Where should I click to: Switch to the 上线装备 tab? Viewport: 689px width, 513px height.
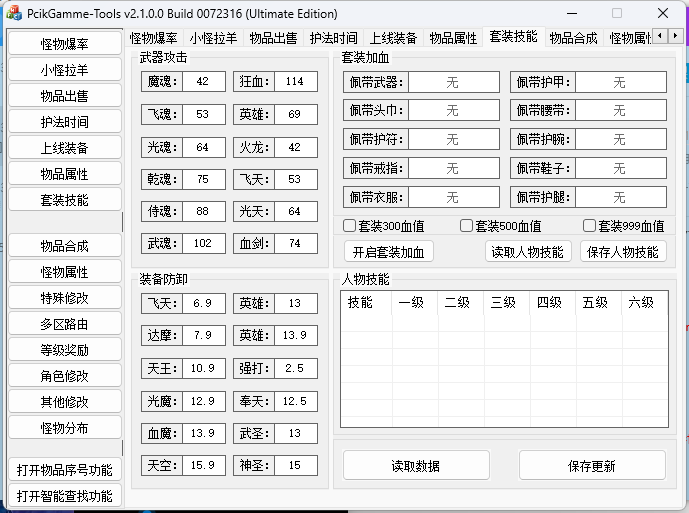tap(393, 38)
